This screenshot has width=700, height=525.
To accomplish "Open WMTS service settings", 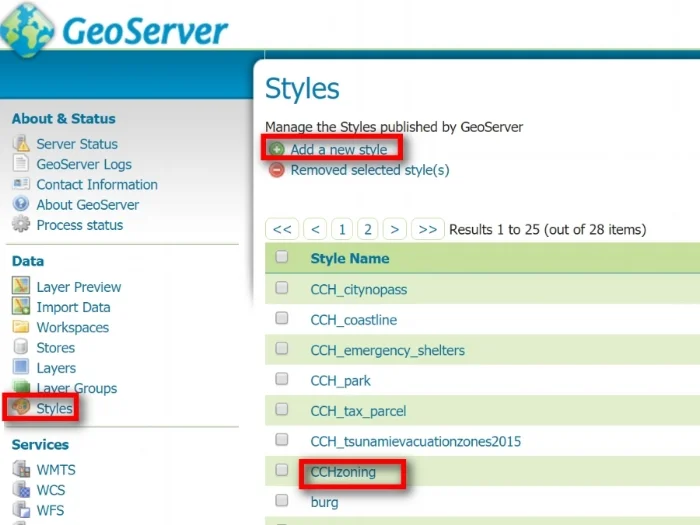I will pos(56,470).
